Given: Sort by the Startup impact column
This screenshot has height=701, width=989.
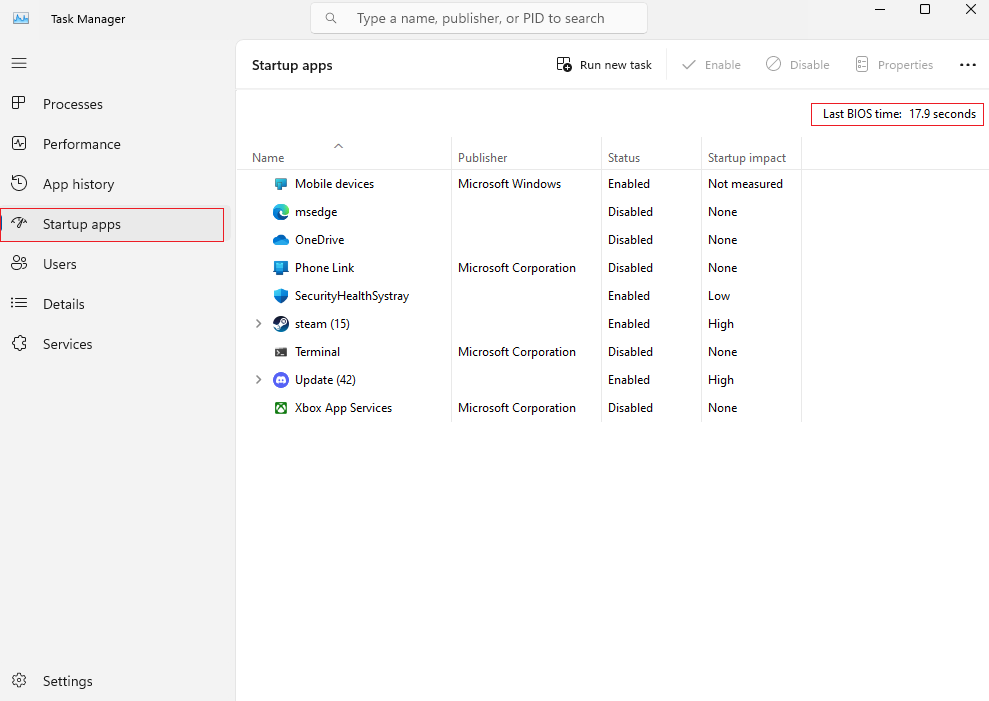Looking at the screenshot, I should pyautogui.click(x=751, y=158).
